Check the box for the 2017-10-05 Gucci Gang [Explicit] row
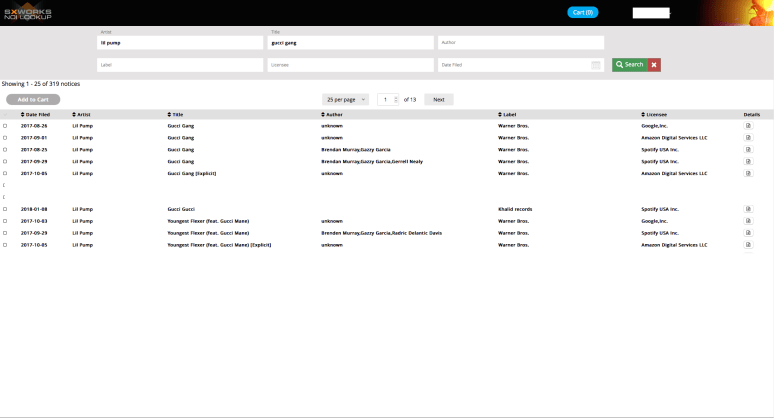The image size is (774, 418). (x=5, y=173)
